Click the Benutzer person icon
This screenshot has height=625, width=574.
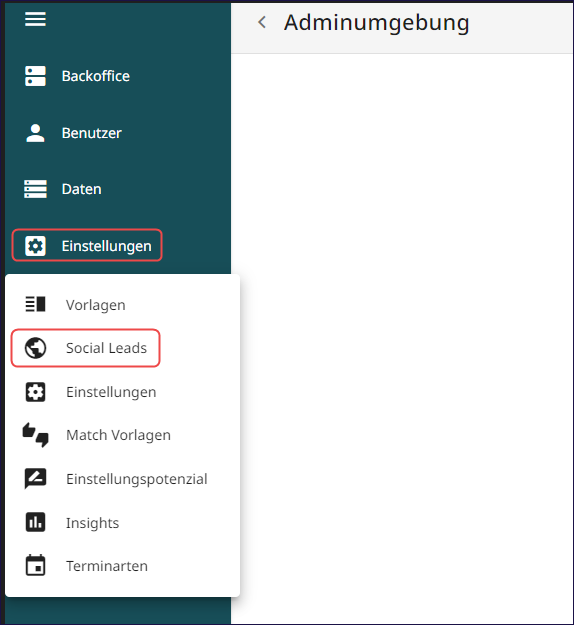tap(35, 133)
